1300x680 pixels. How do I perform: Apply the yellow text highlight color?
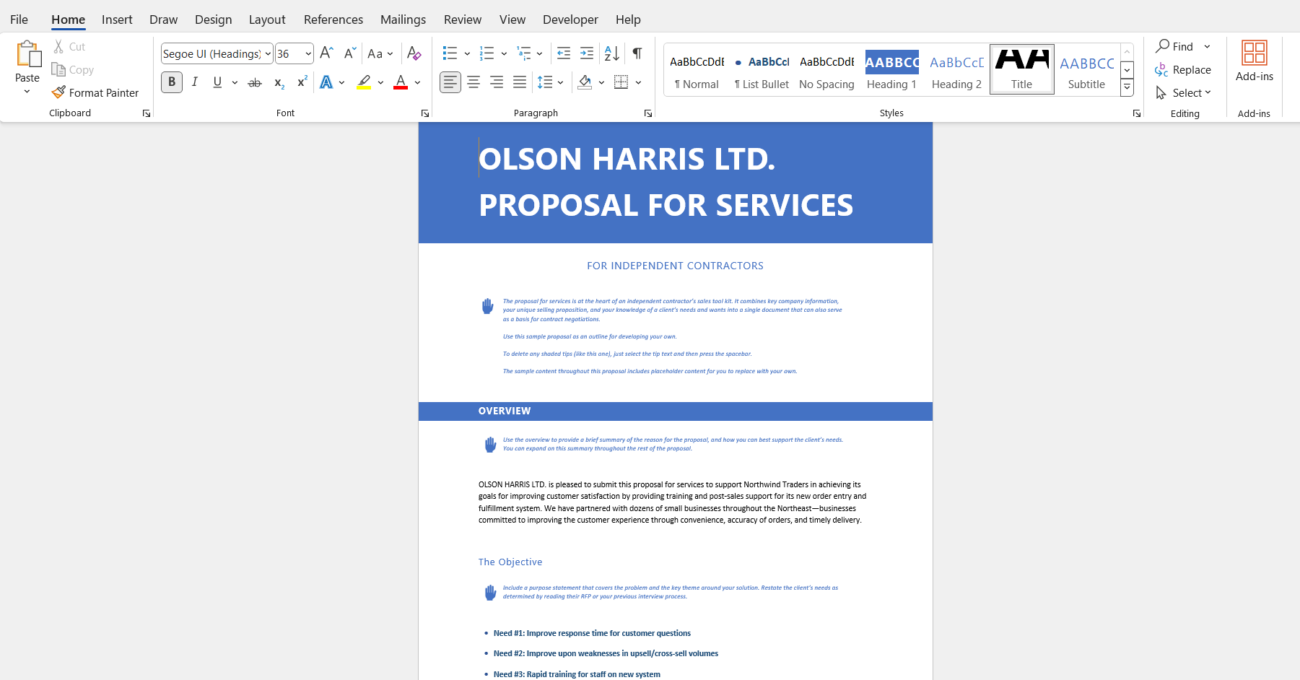[364, 83]
